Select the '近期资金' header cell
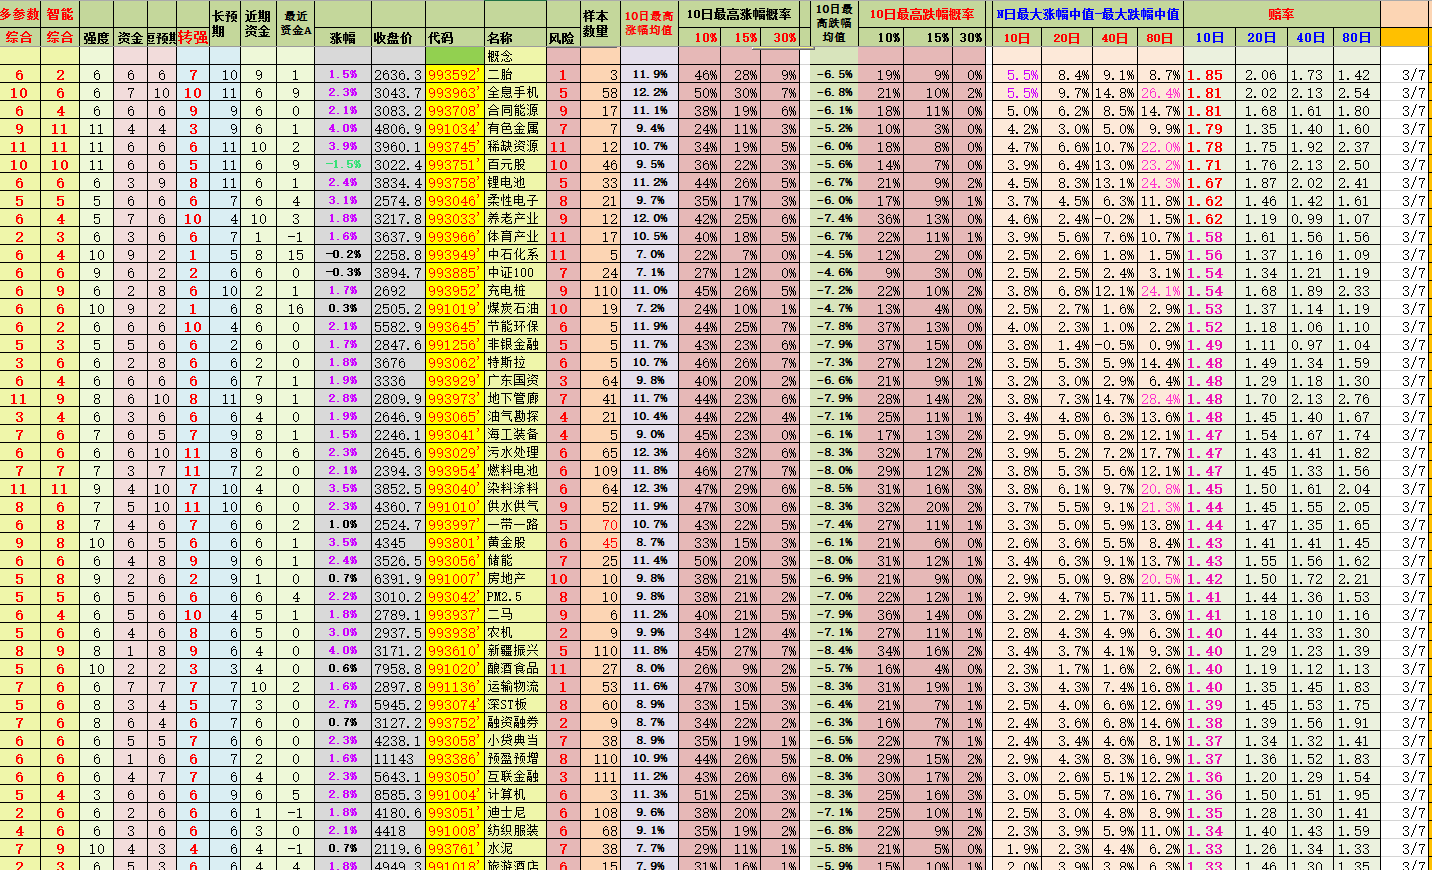Image resolution: width=1432 pixels, height=870 pixels. click(x=258, y=23)
